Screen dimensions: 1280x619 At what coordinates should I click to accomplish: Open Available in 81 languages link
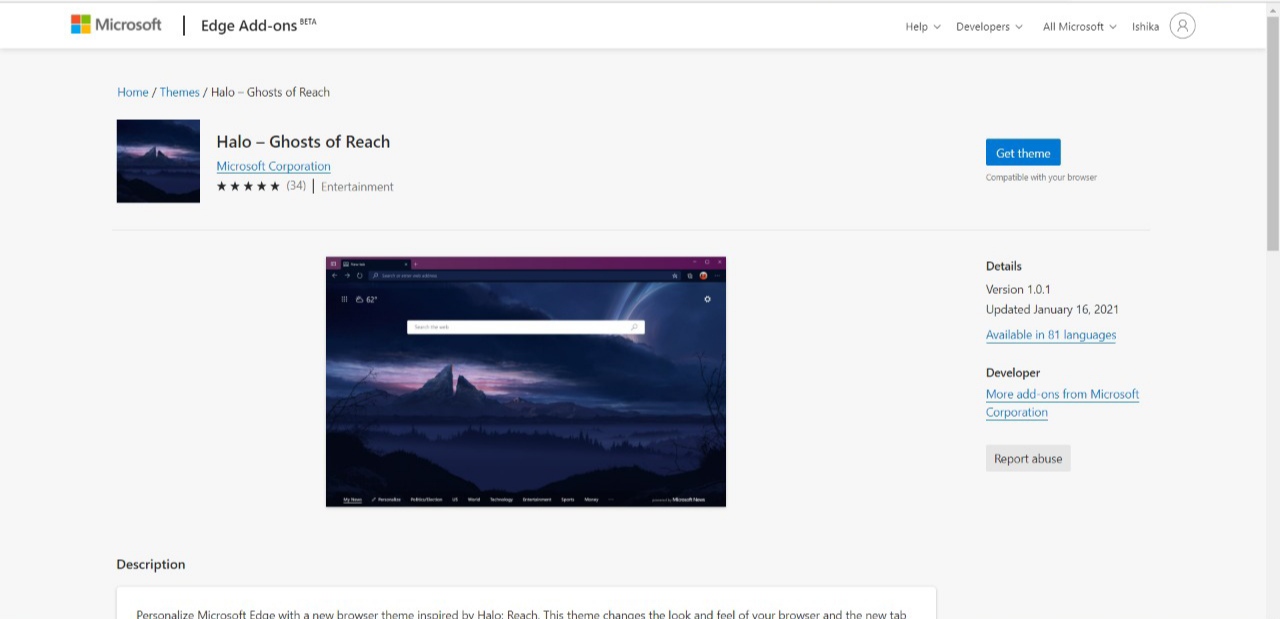coord(1051,335)
